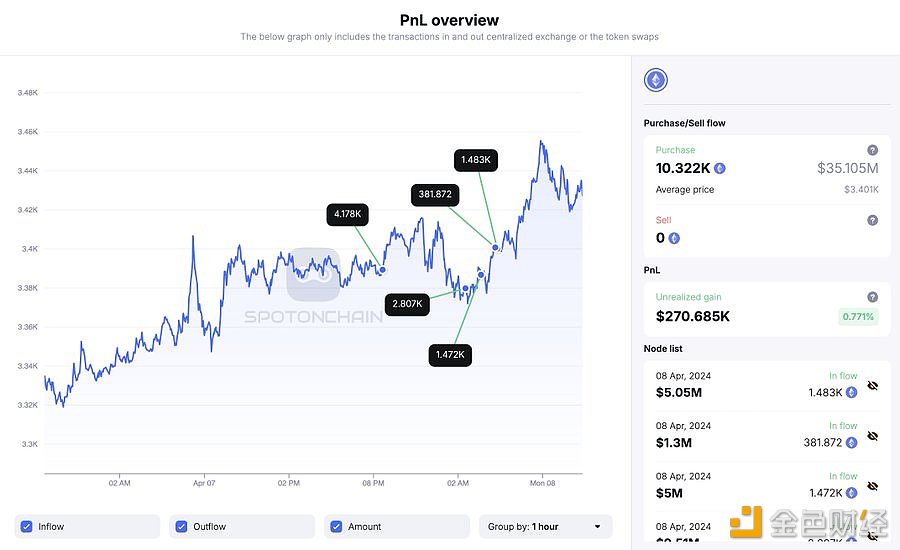
Task: Open the Purchase help question-mark icon
Action: point(872,150)
